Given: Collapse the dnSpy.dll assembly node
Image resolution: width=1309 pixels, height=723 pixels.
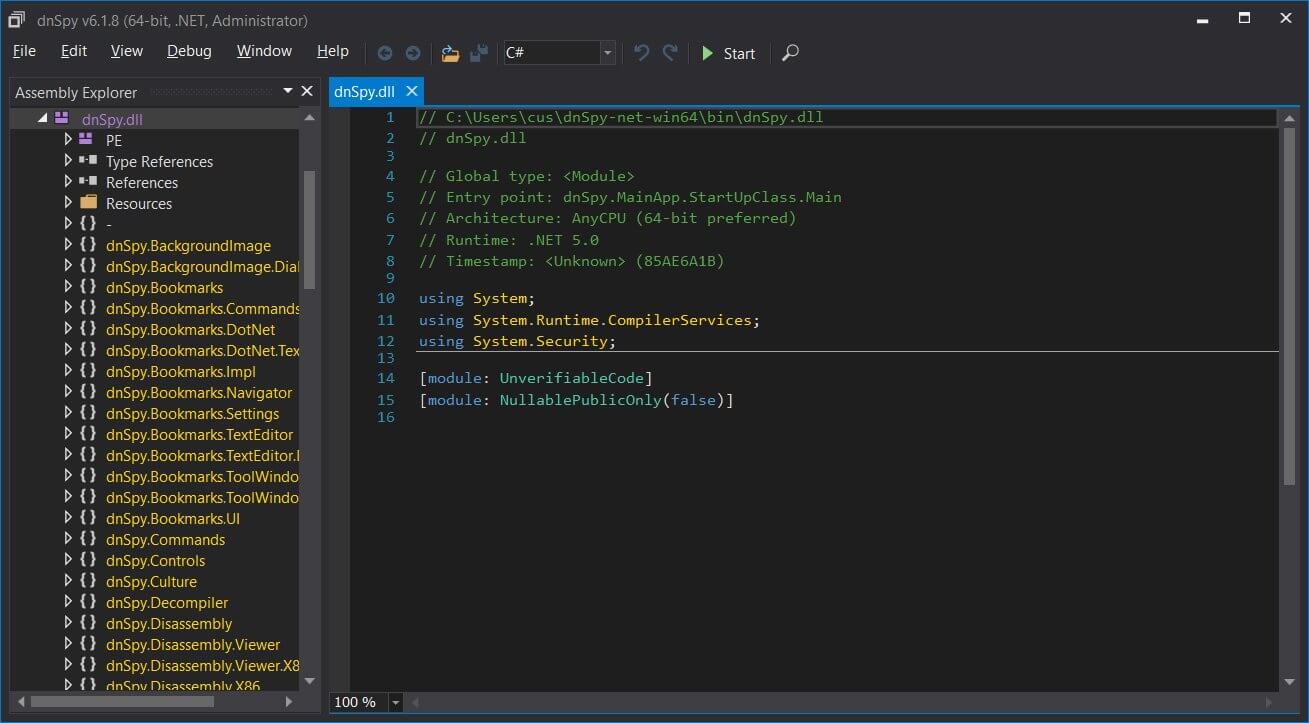Looking at the screenshot, I should (x=42, y=118).
